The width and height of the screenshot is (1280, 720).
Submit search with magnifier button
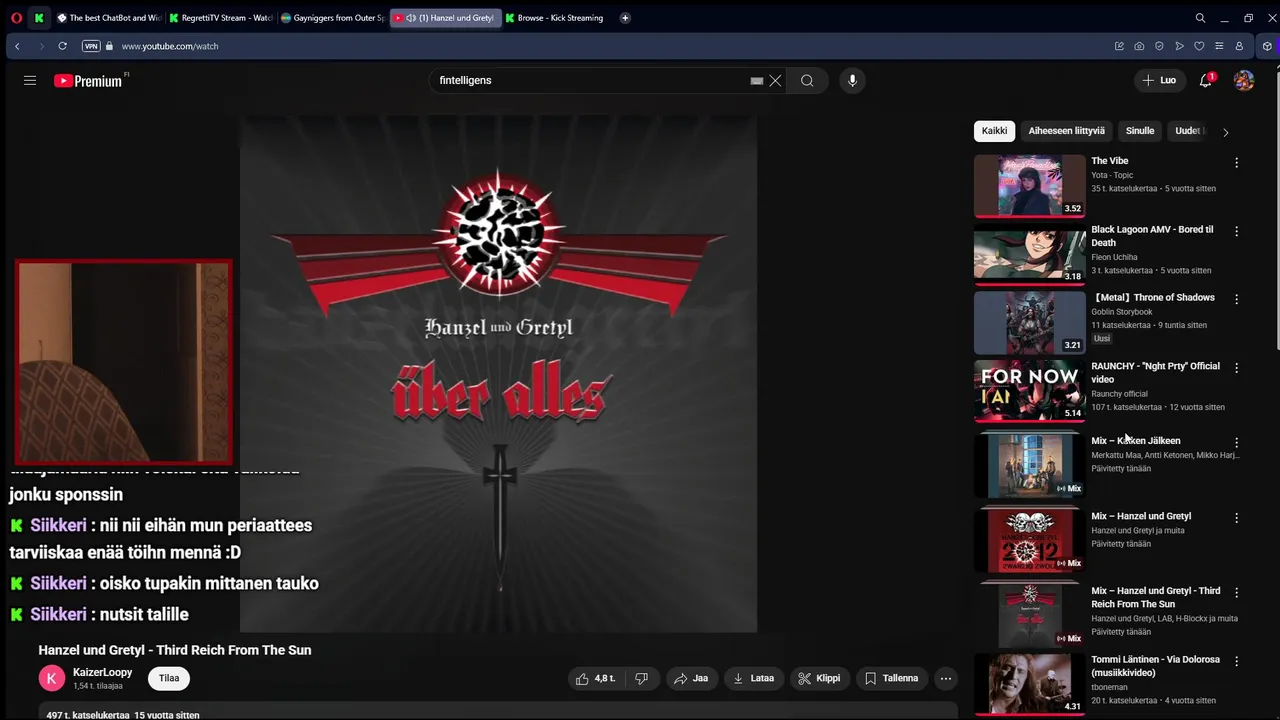click(x=807, y=80)
